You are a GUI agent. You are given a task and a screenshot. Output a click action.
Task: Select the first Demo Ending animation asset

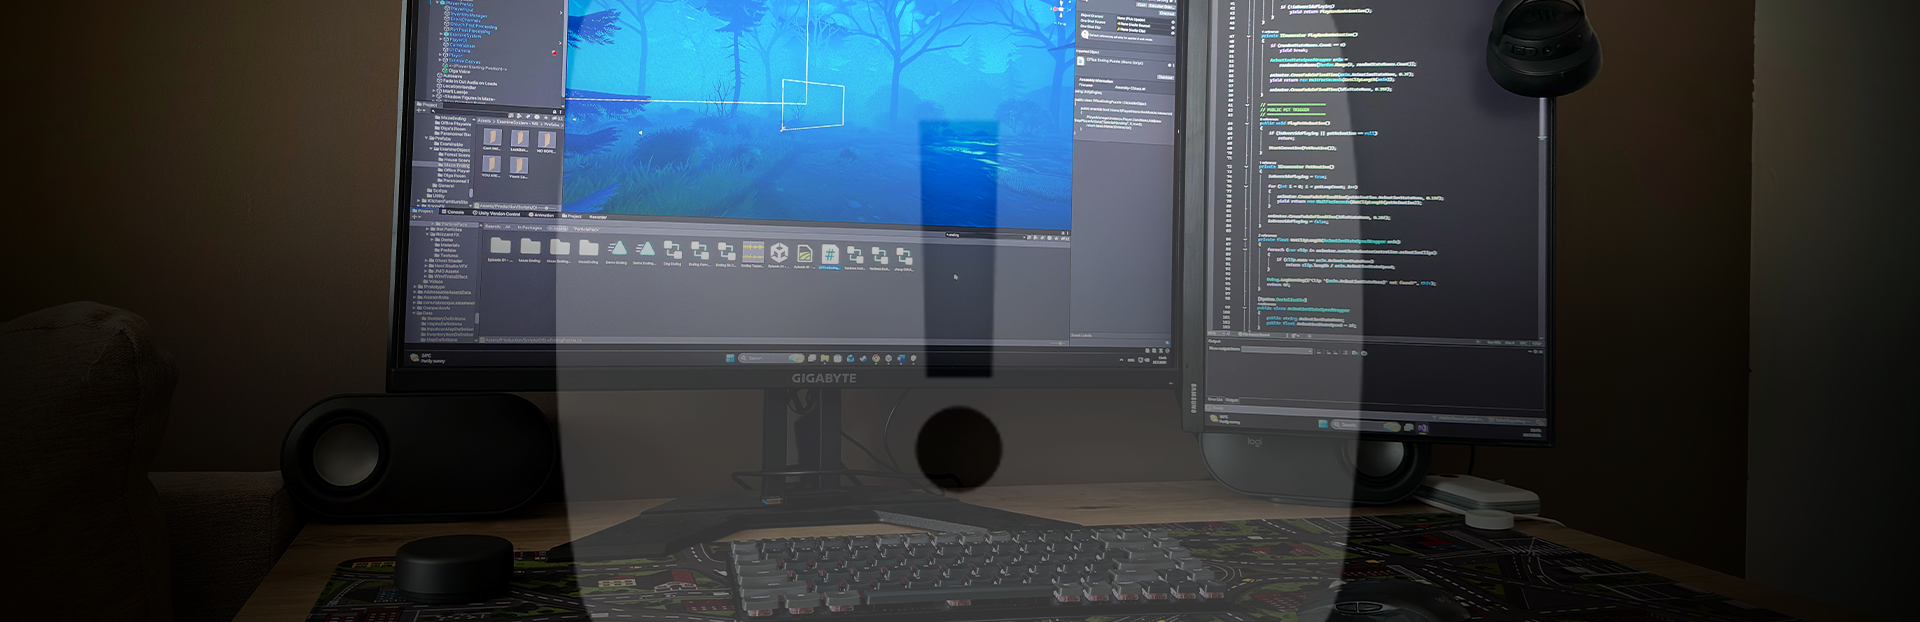point(619,248)
